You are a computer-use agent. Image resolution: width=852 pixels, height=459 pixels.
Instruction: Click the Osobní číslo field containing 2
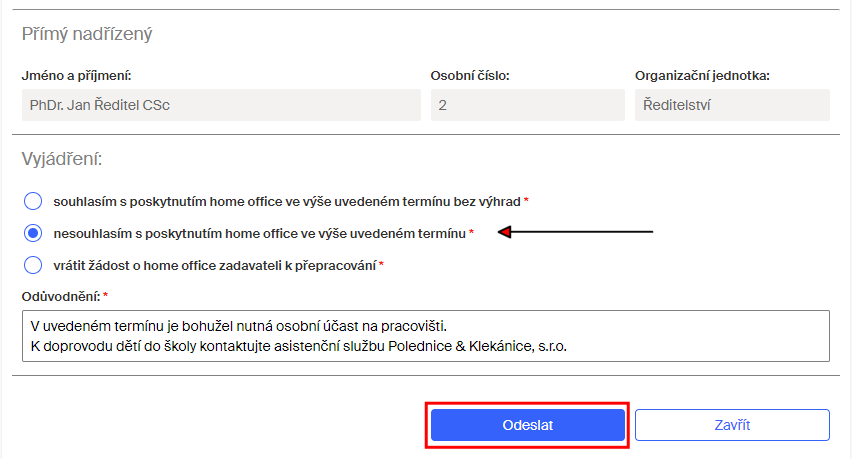point(528,105)
